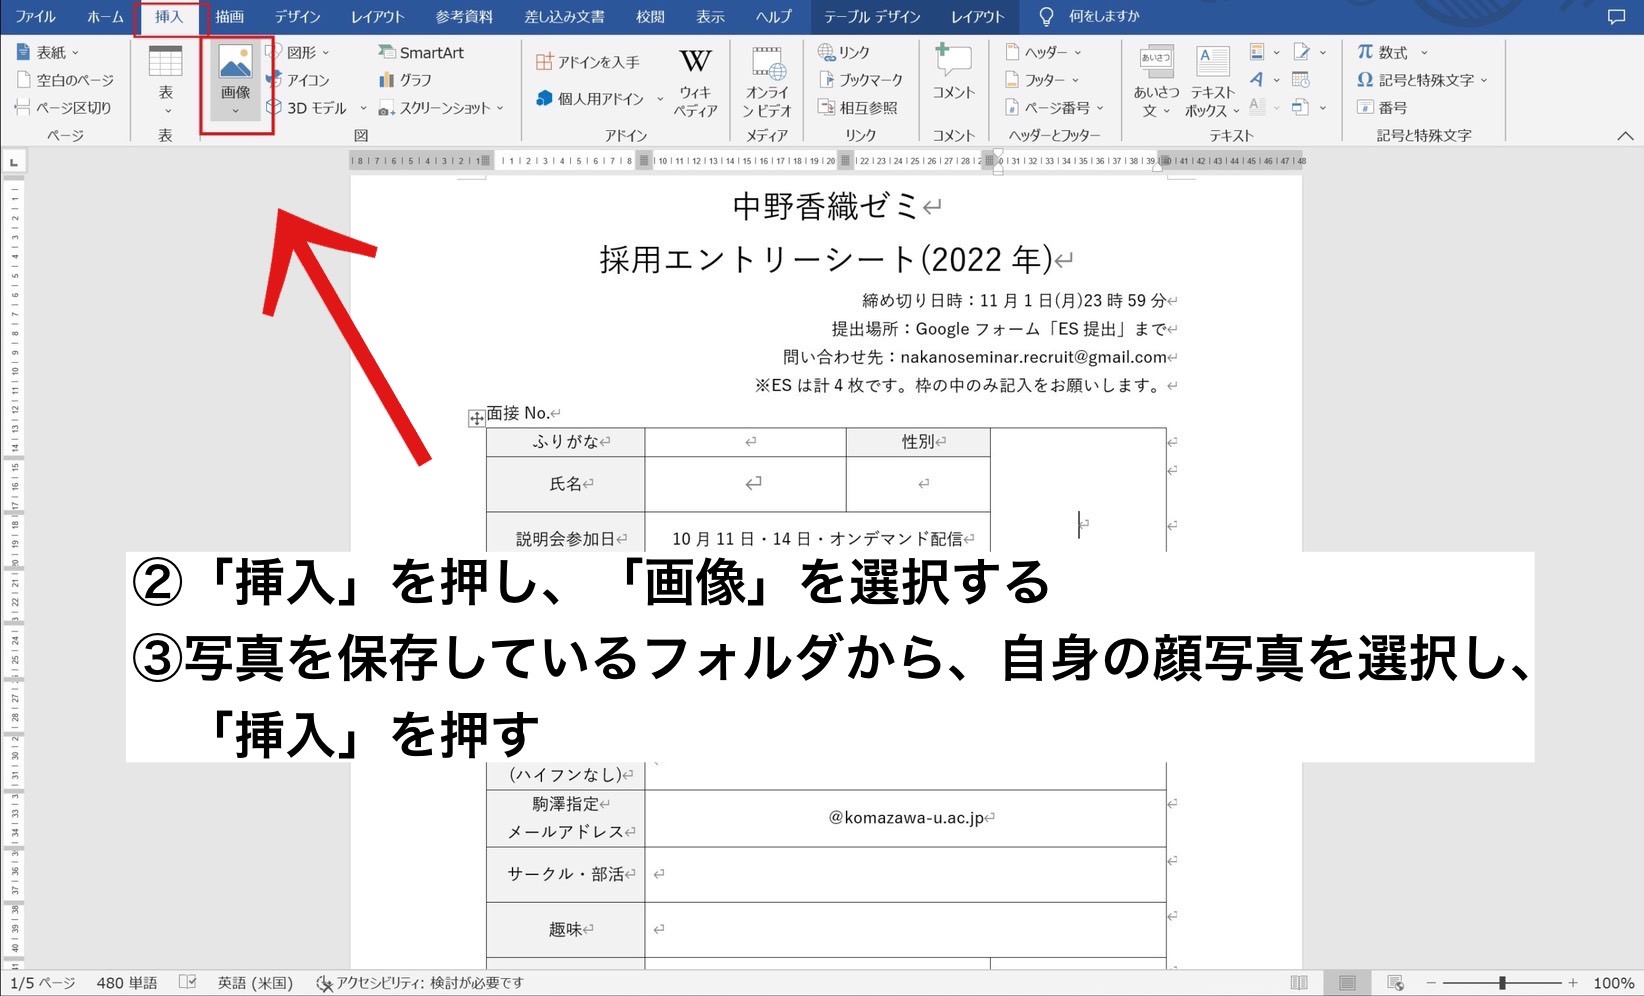Switch to read mode view
Viewport: 1644px width, 996px height.
[x=1299, y=983]
